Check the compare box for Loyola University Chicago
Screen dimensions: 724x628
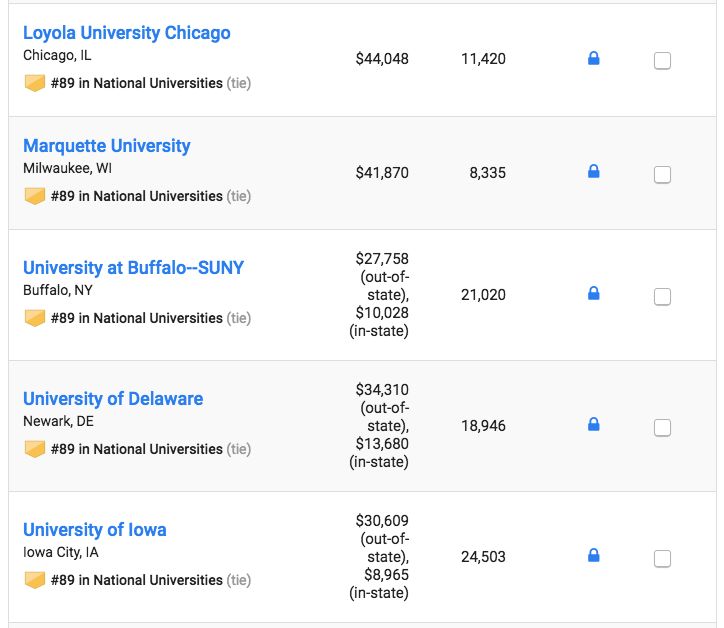(662, 61)
